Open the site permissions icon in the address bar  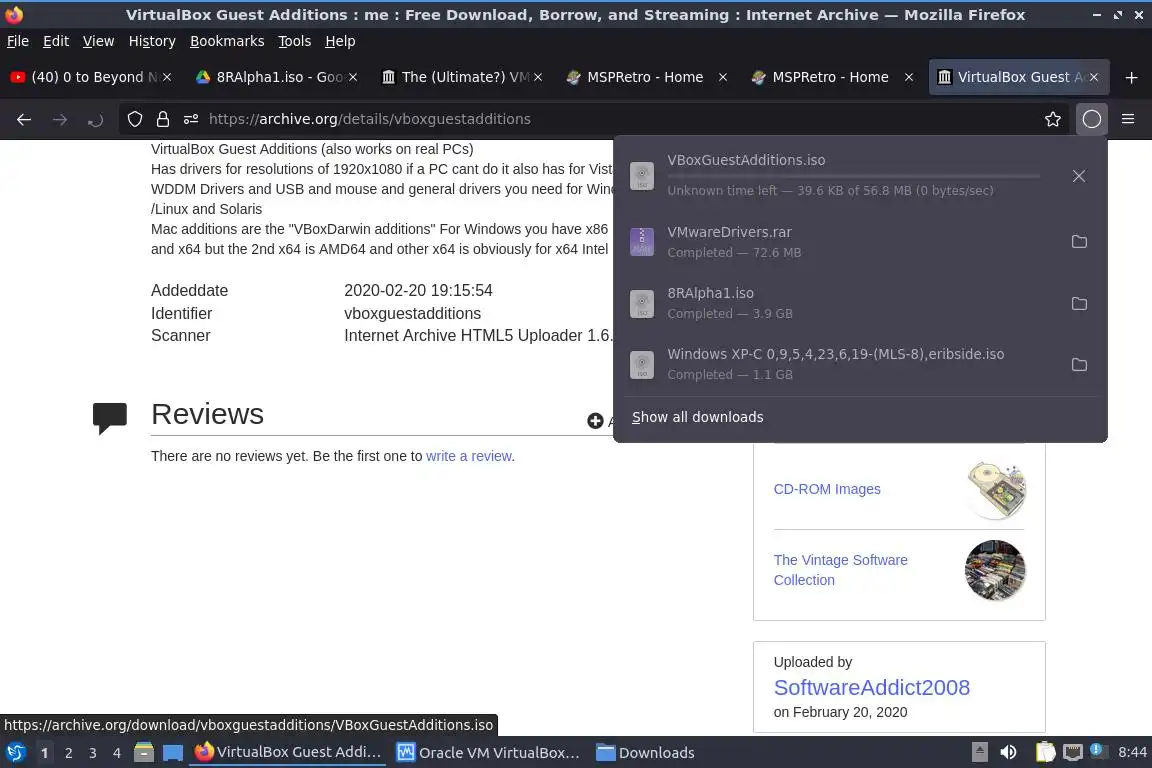pyautogui.click(x=191, y=119)
